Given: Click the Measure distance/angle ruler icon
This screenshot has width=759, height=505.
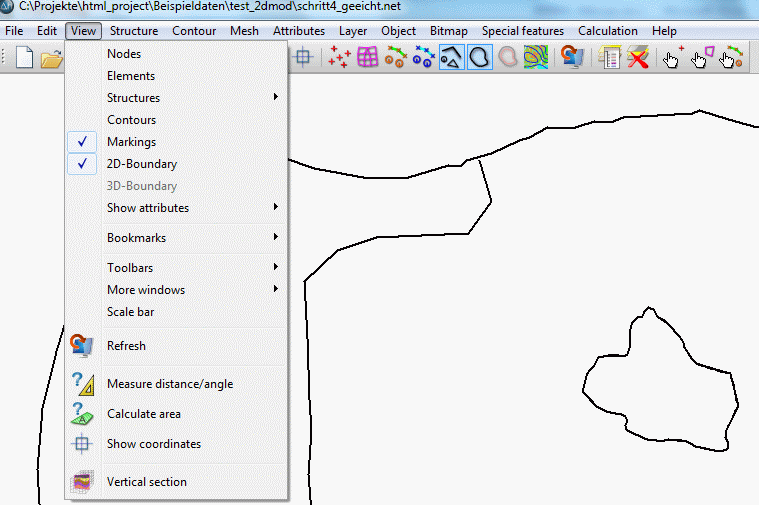Looking at the screenshot, I should (x=83, y=384).
